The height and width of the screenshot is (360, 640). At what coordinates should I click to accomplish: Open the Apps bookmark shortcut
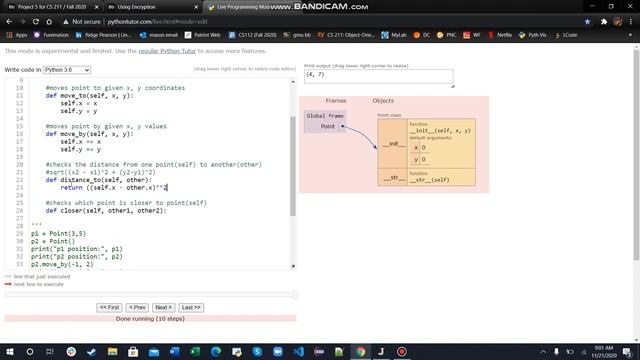tap(16, 35)
